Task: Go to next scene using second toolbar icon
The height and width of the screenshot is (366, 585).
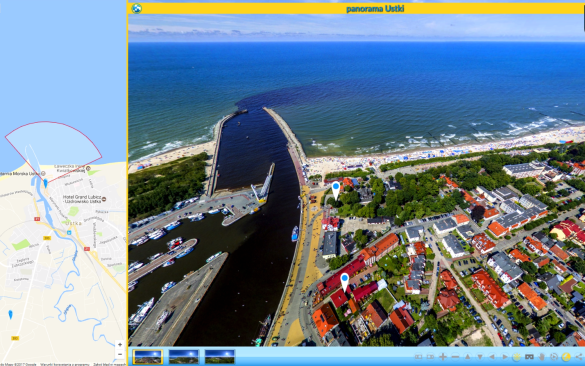Action: pos(430,357)
